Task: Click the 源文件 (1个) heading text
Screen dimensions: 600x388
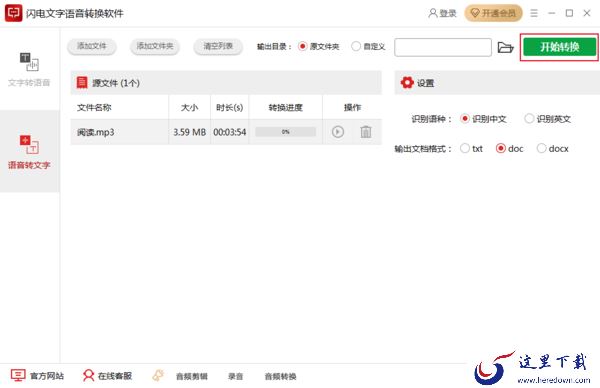Action: tap(116, 83)
